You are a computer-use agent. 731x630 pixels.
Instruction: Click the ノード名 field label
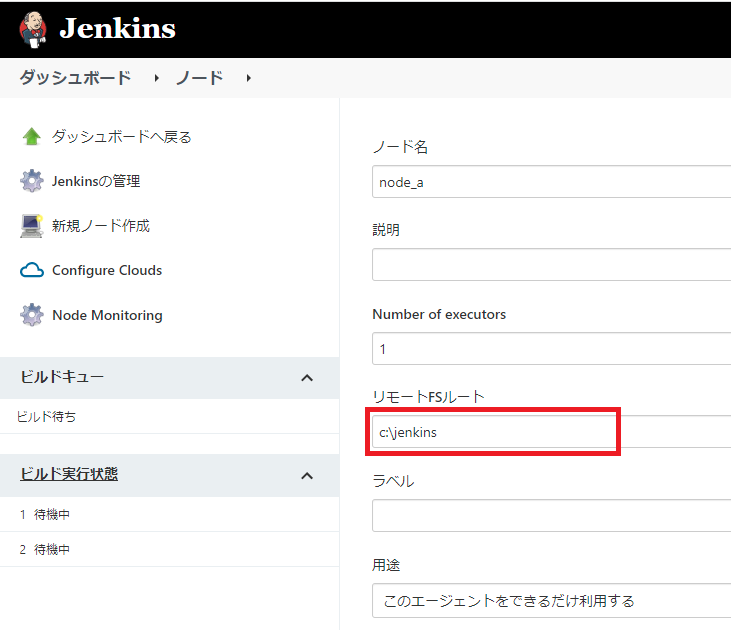pos(400,147)
